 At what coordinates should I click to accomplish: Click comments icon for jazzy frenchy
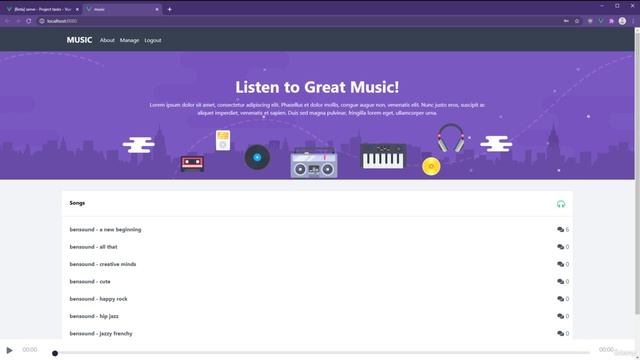[x=560, y=333]
